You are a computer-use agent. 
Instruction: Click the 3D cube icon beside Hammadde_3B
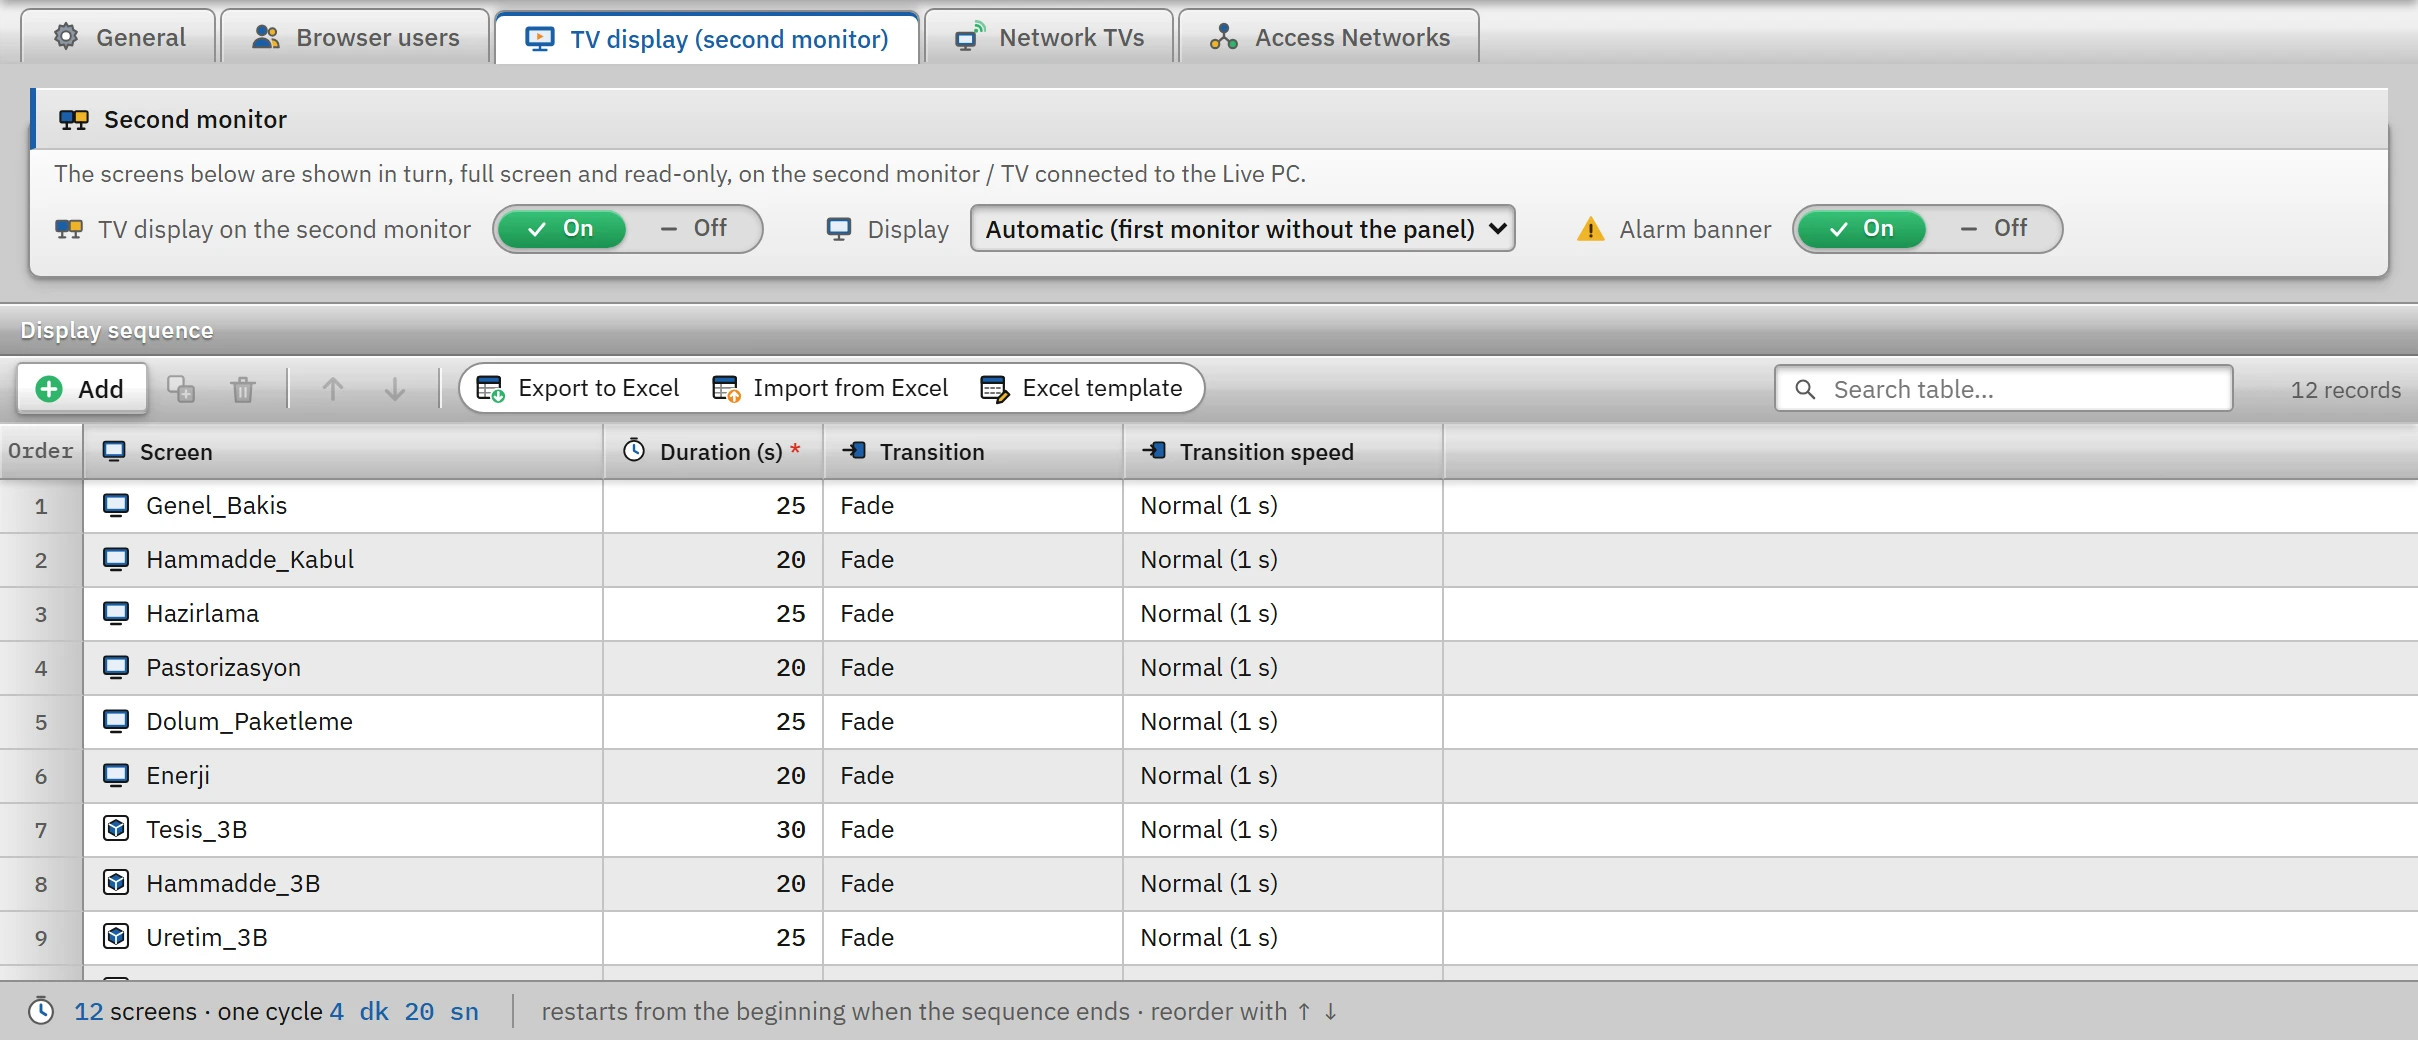point(116,883)
